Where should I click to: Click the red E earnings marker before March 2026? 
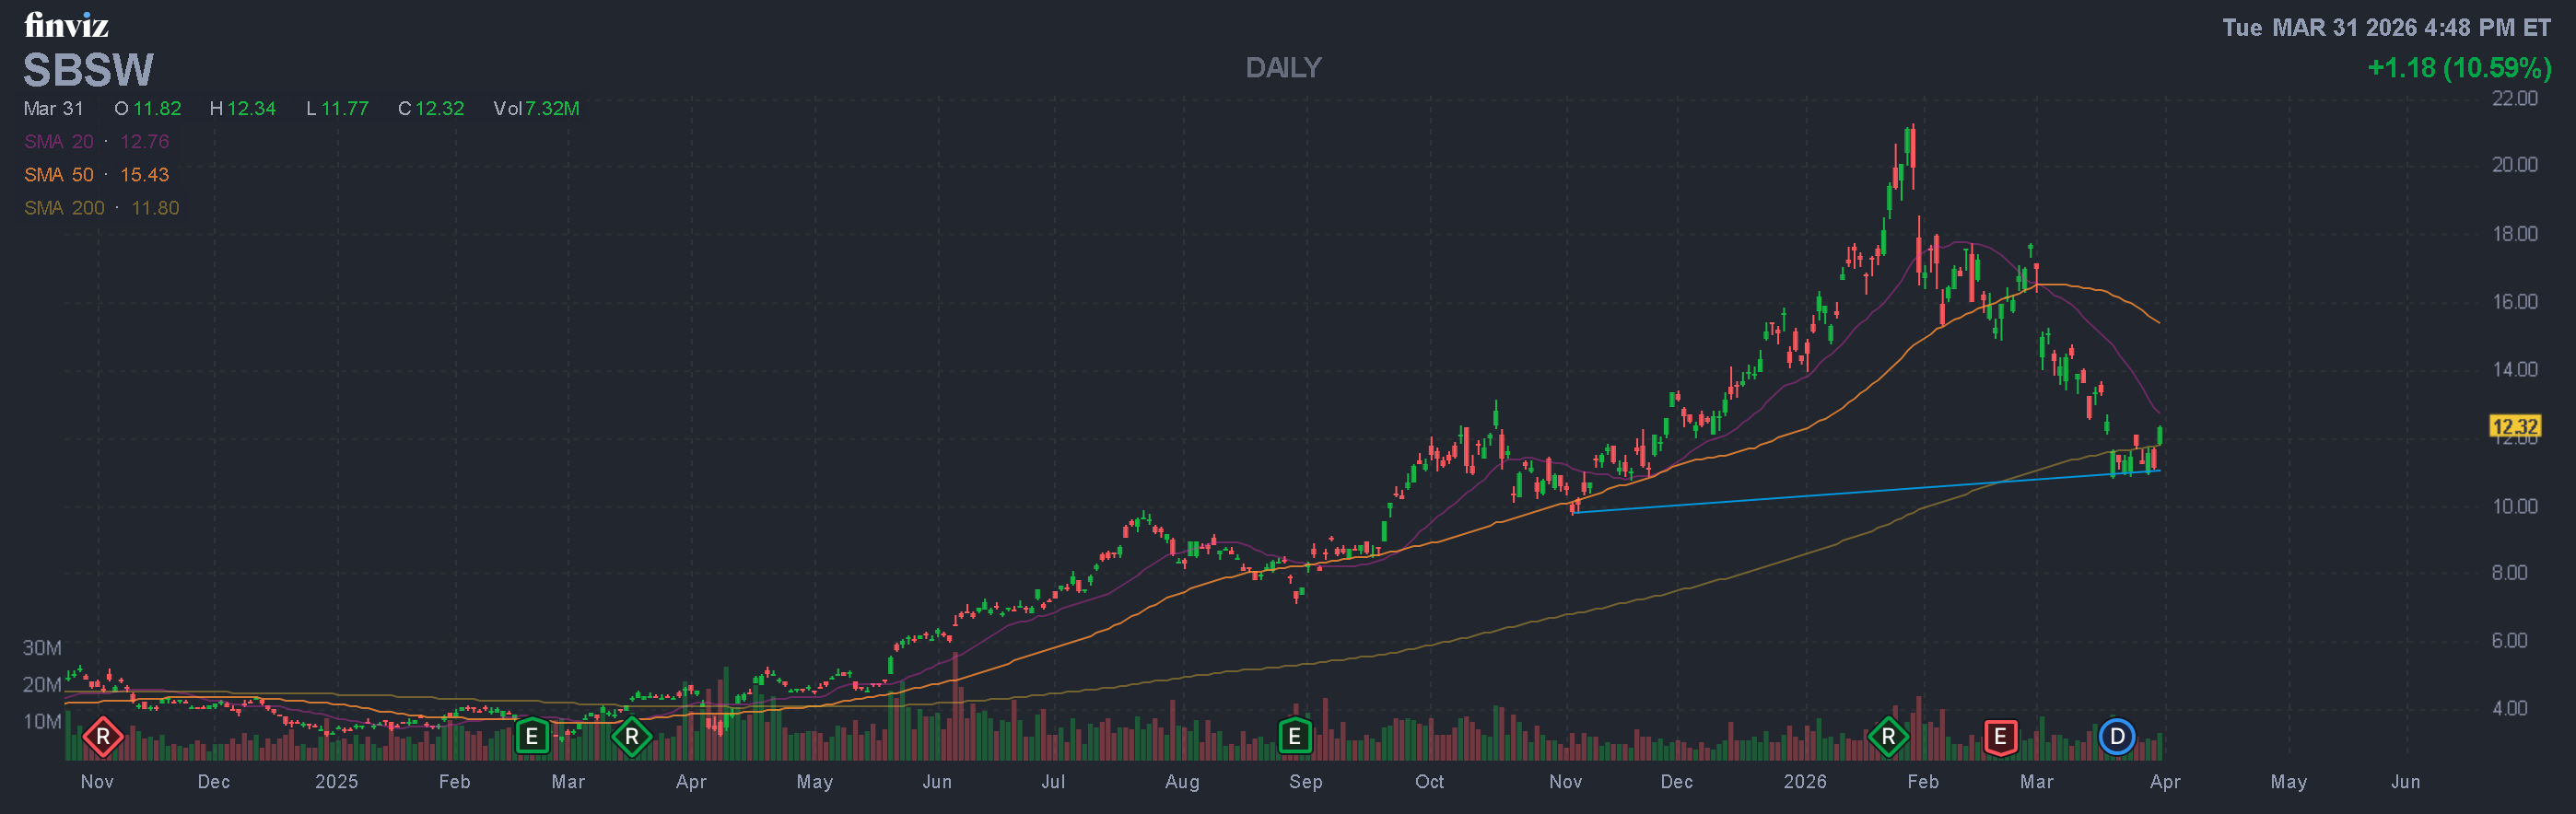pos(1999,738)
